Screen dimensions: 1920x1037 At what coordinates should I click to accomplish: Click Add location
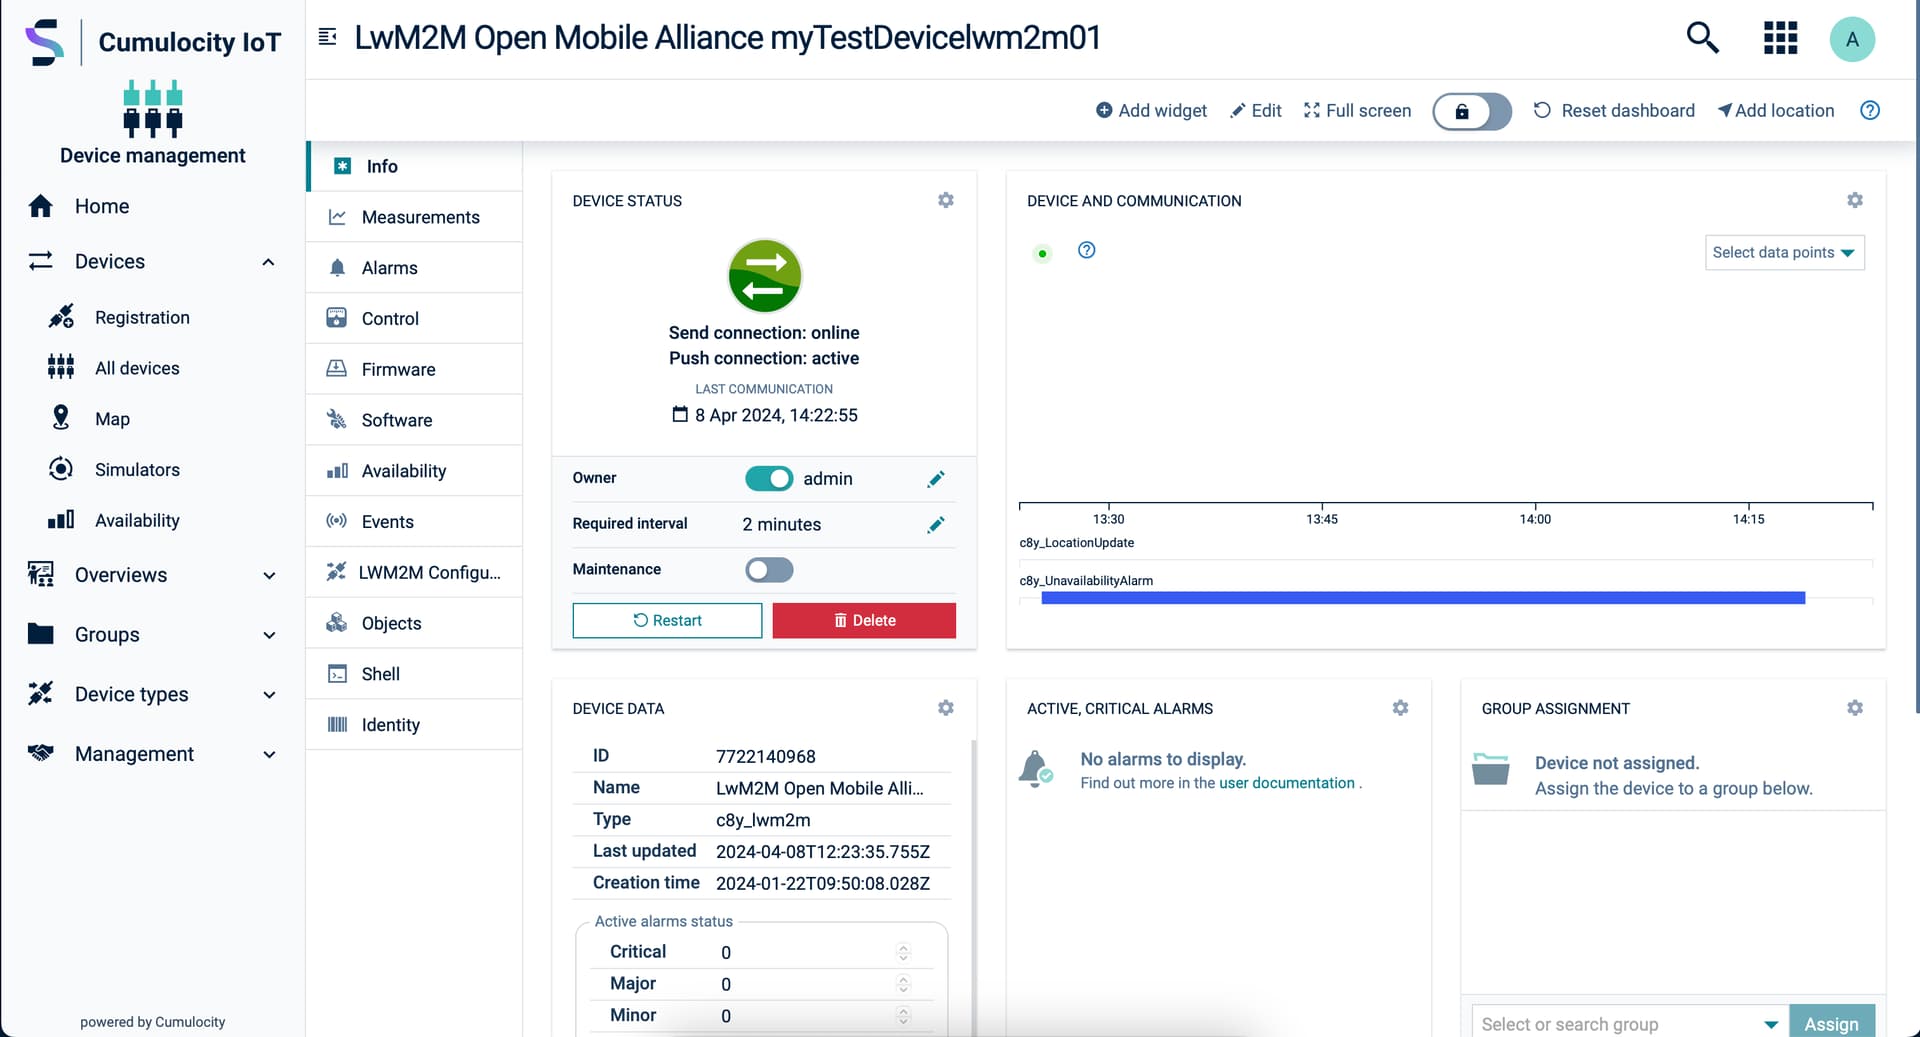point(1776,111)
